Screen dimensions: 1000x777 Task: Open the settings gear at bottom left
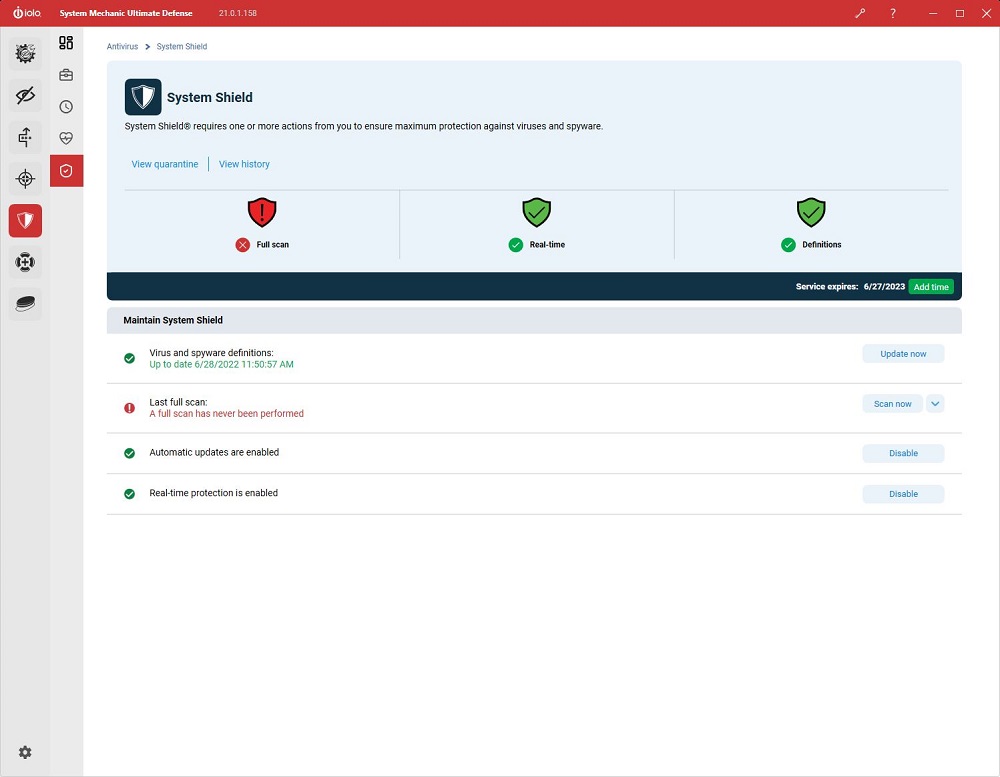pyautogui.click(x=25, y=752)
